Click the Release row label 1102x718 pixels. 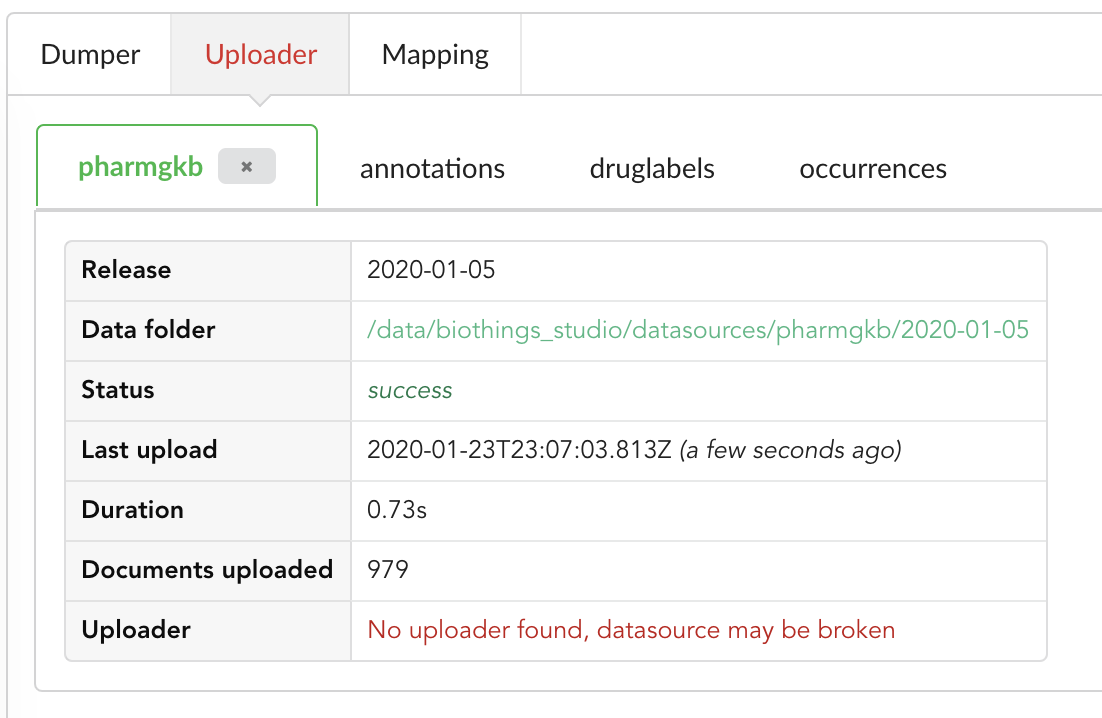tap(126, 270)
